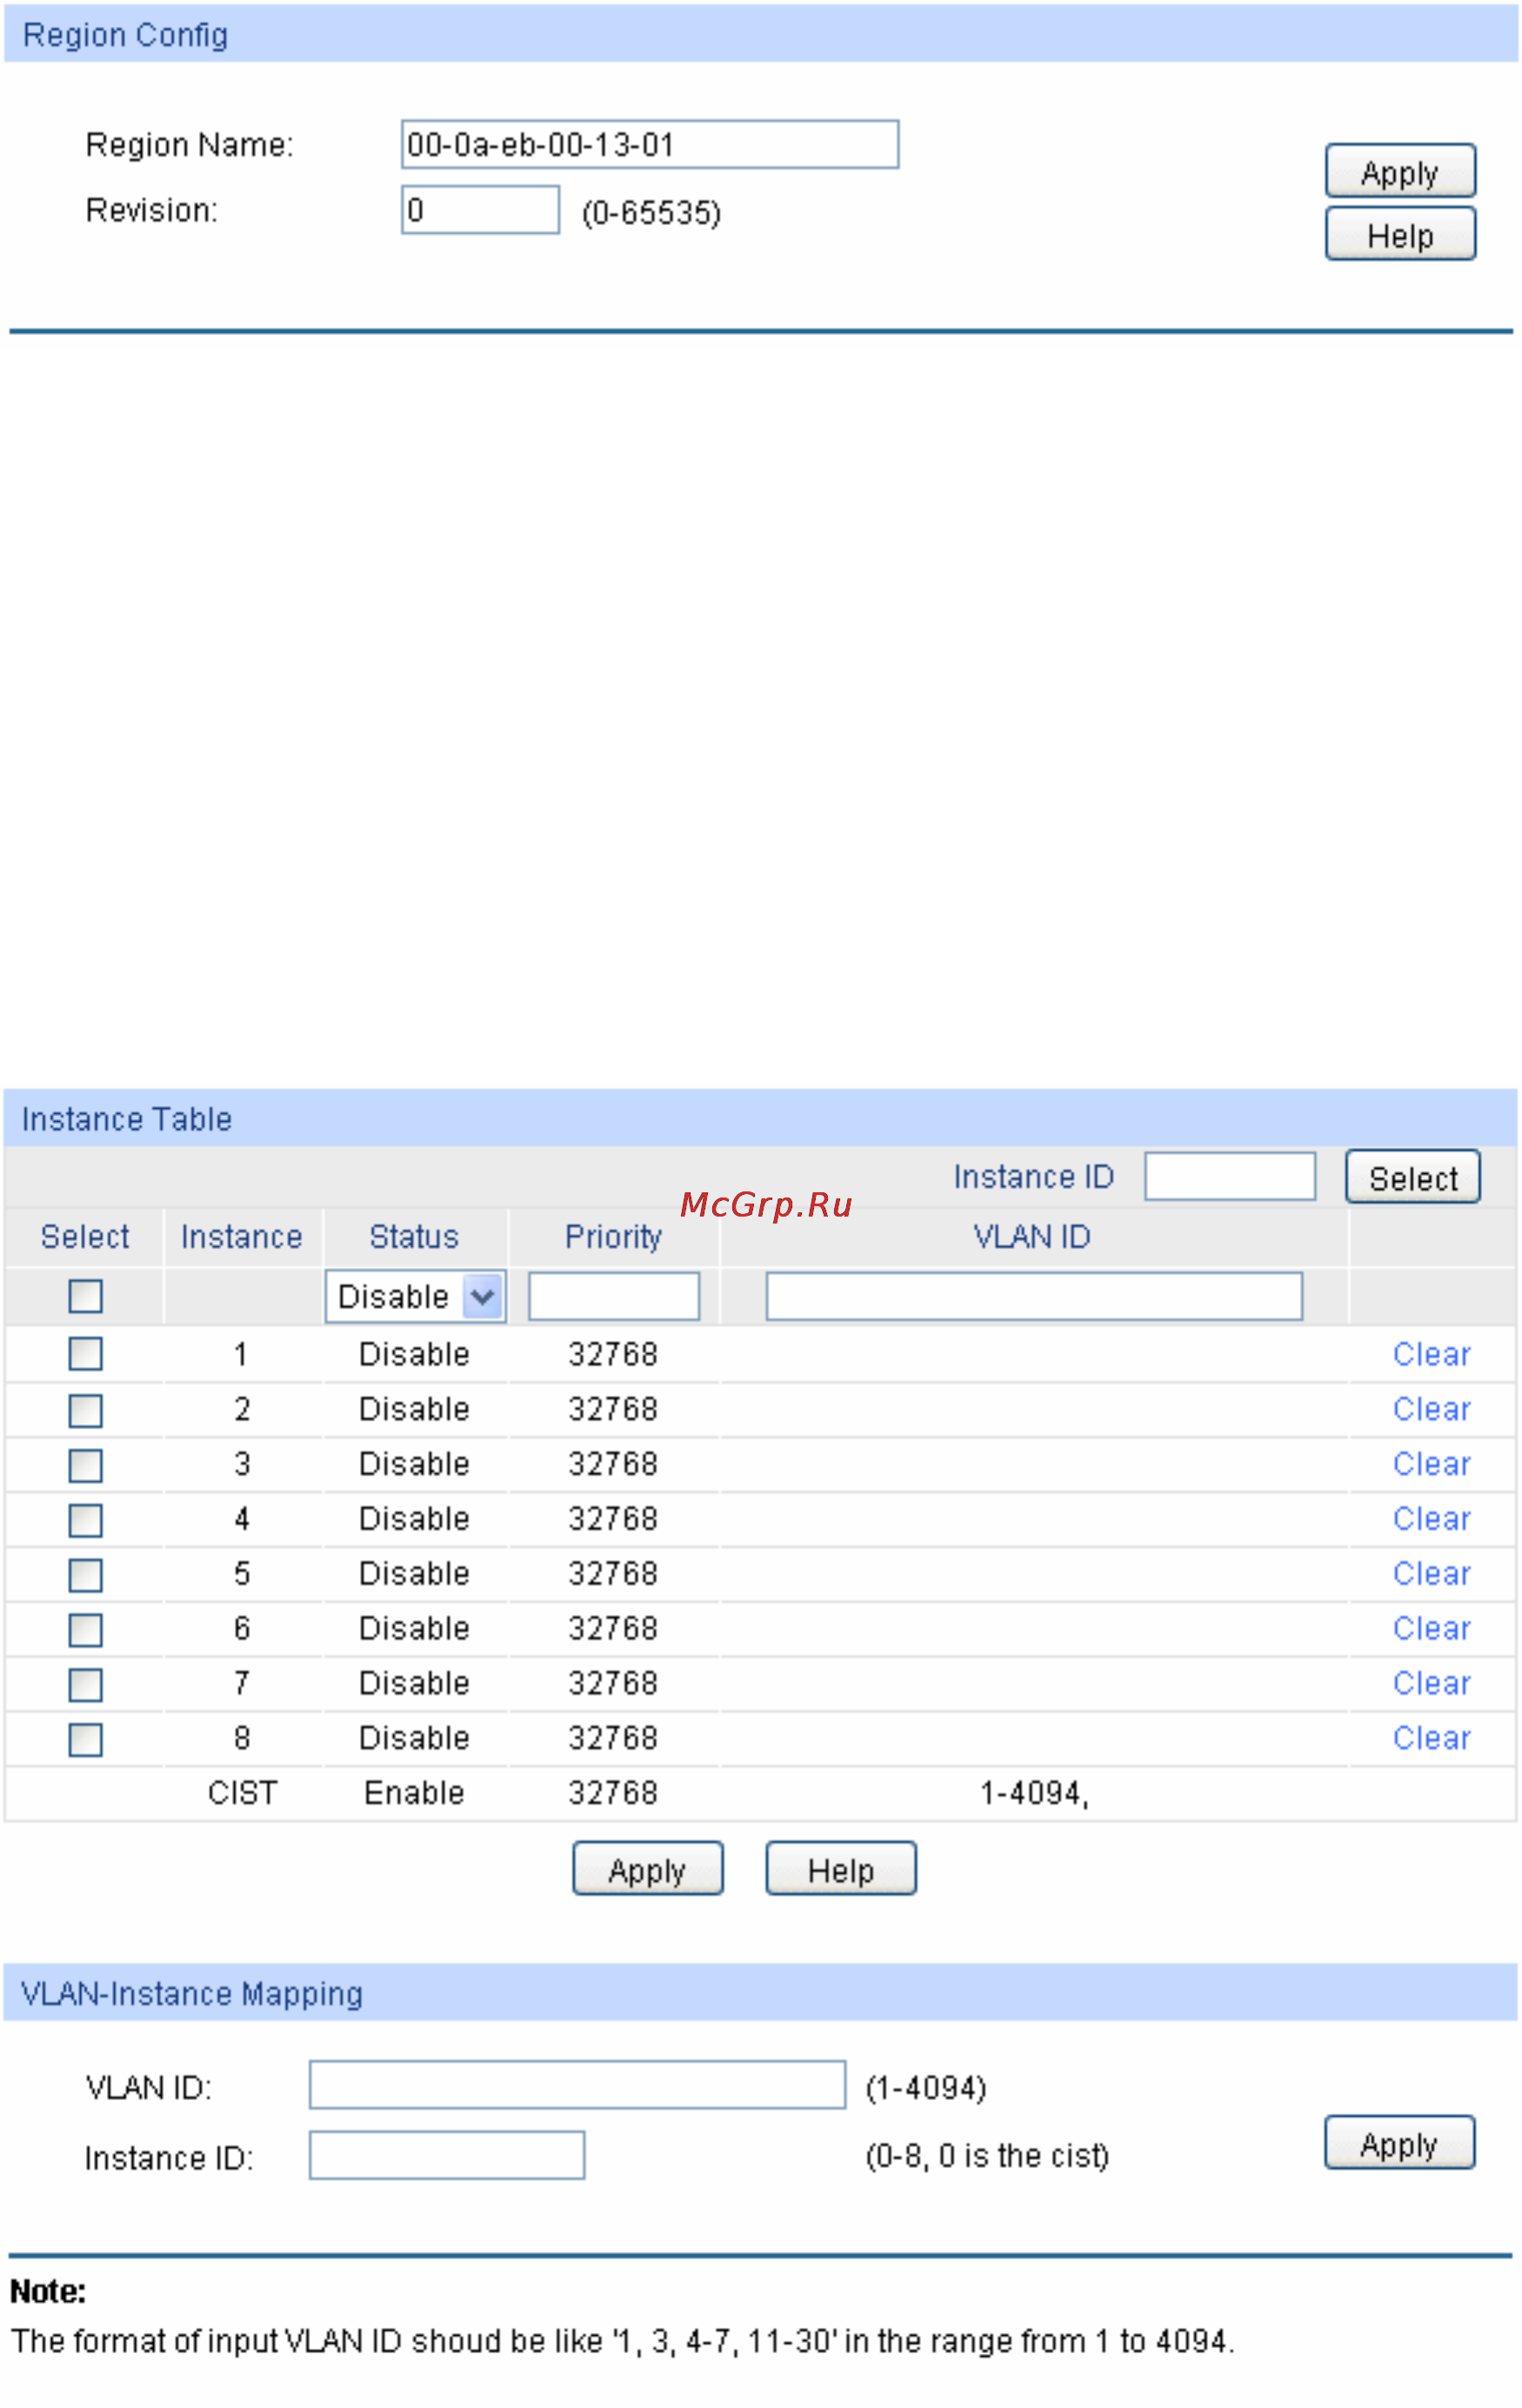
Task: Open Help in the Region Config section
Action: pos(1400,234)
